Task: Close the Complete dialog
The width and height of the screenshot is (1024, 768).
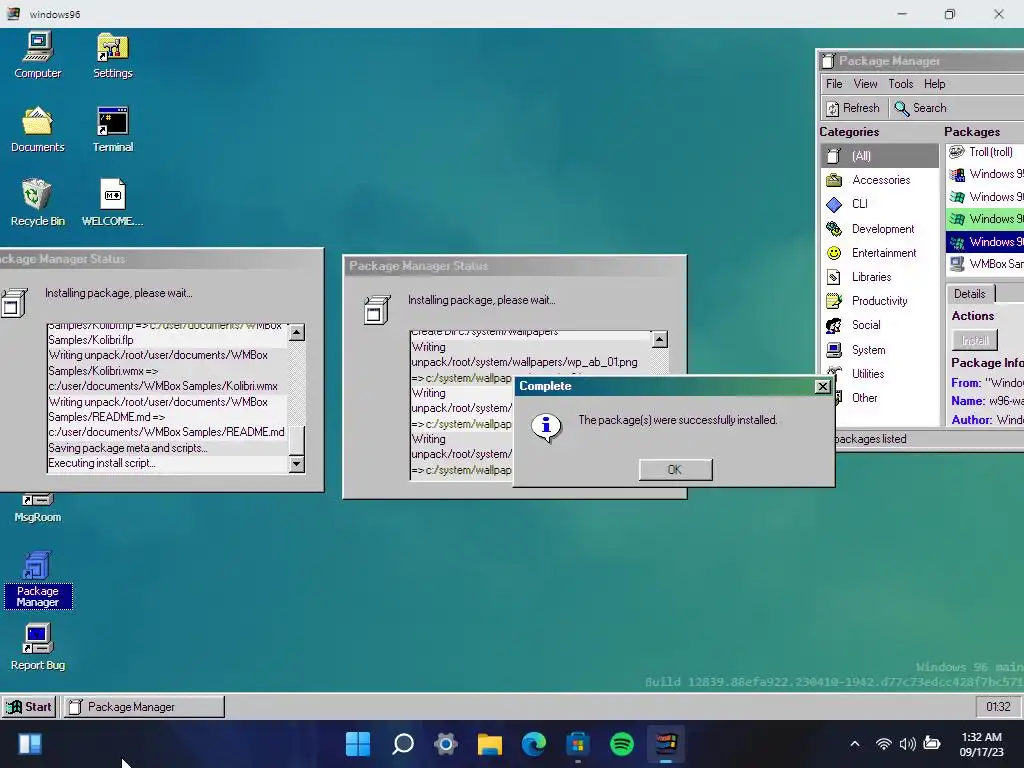Action: [x=823, y=387]
